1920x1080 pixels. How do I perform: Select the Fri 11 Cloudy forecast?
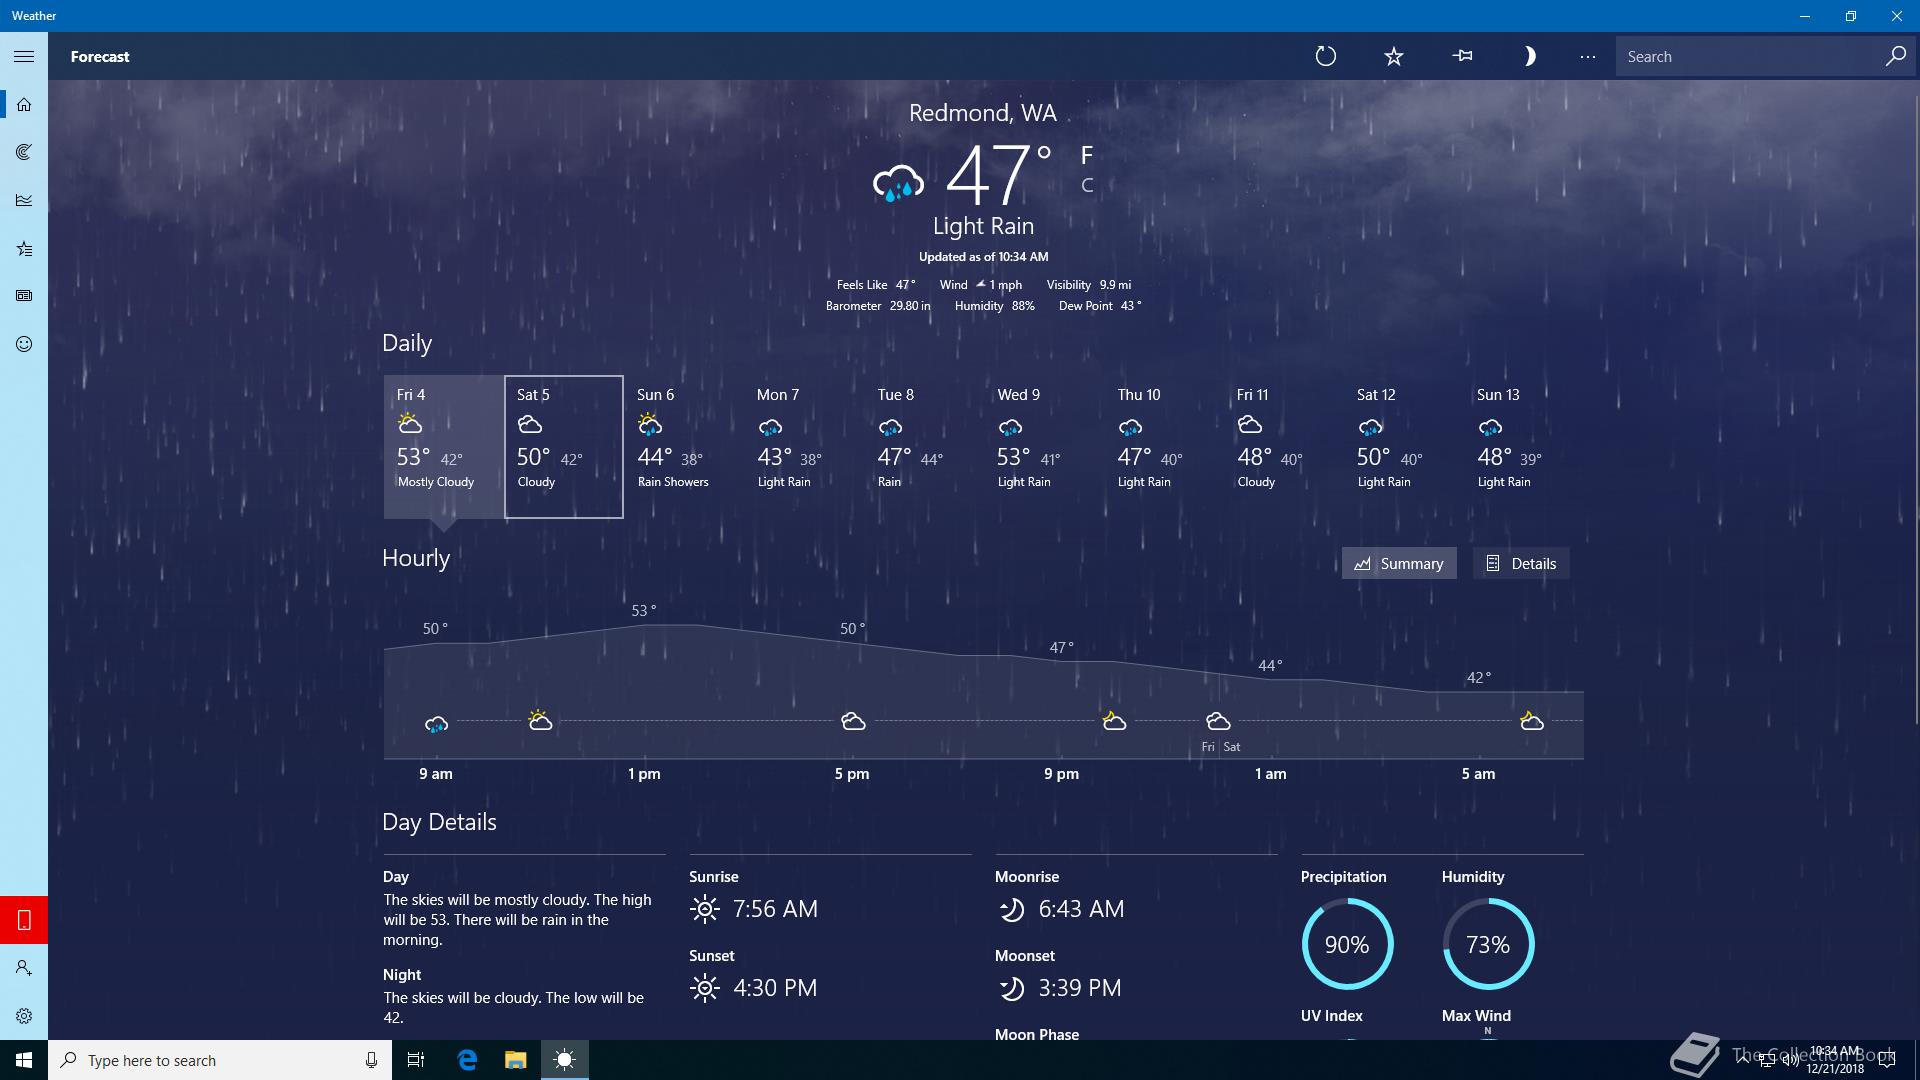click(x=1284, y=447)
